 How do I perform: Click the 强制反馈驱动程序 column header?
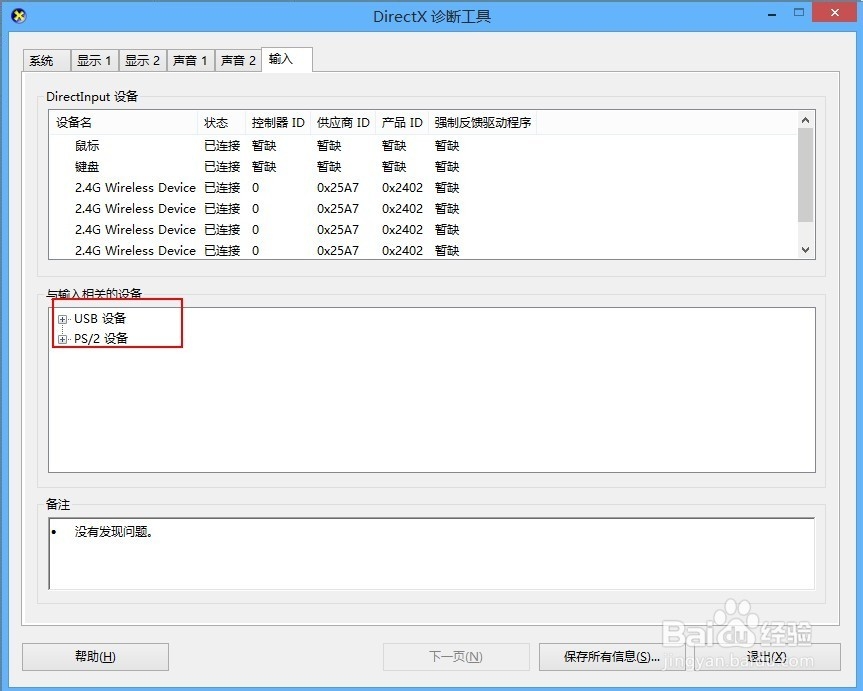[x=482, y=122]
